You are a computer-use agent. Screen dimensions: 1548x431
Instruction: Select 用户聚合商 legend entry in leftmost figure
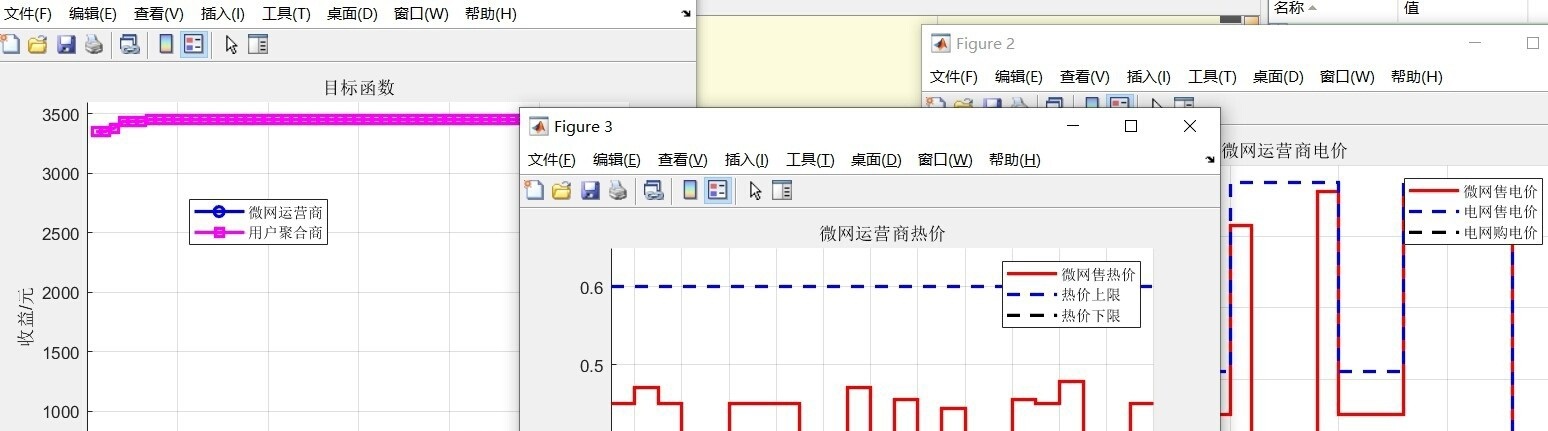[259, 233]
